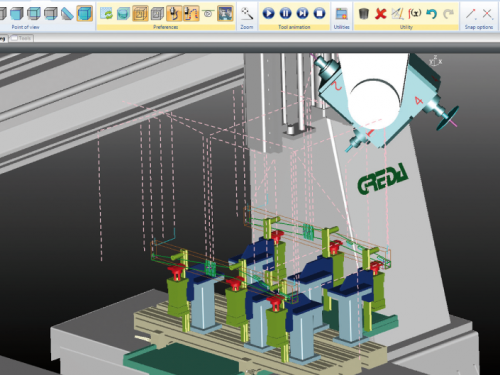
Task: Click the Zoom magnifier icon
Action: click(x=247, y=14)
